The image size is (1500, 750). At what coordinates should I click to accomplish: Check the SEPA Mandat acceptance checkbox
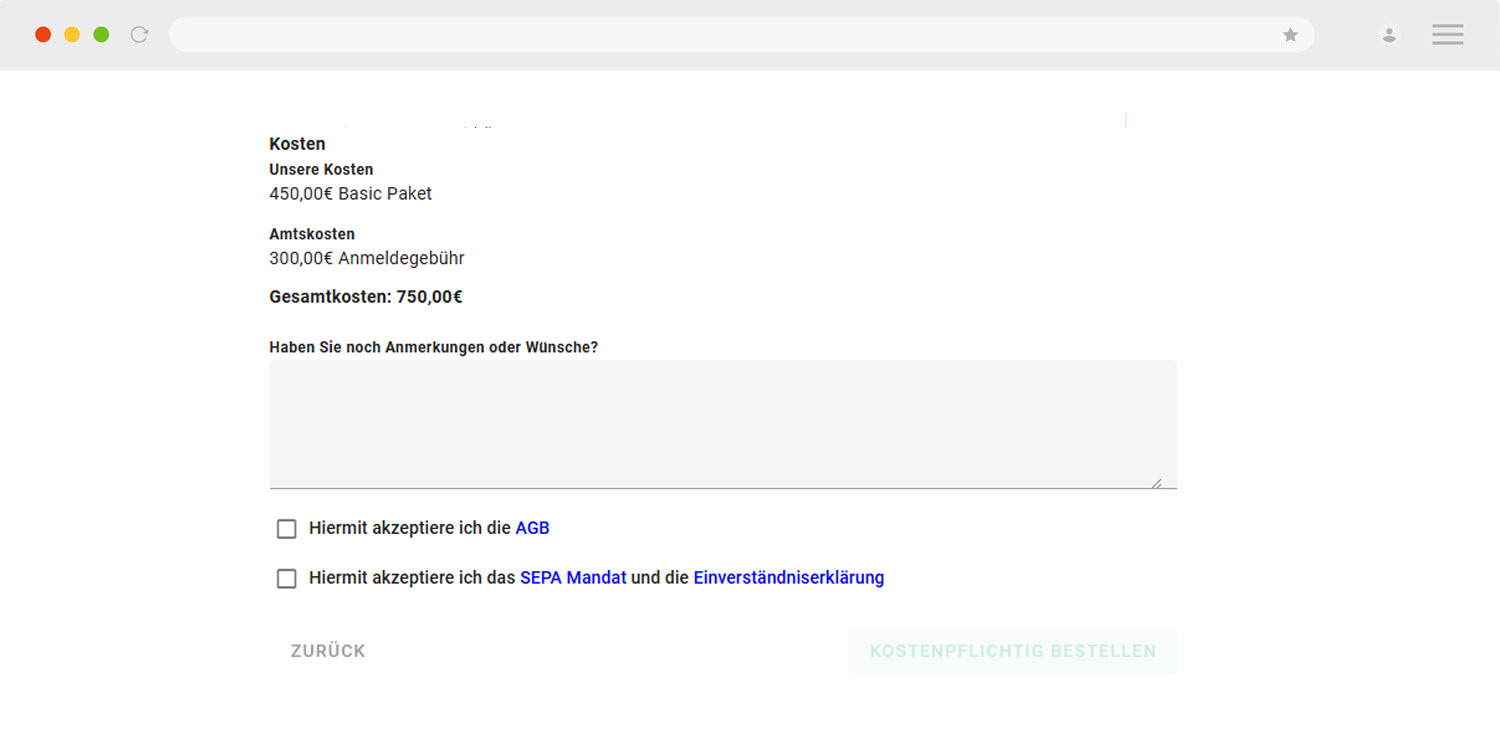pos(287,579)
